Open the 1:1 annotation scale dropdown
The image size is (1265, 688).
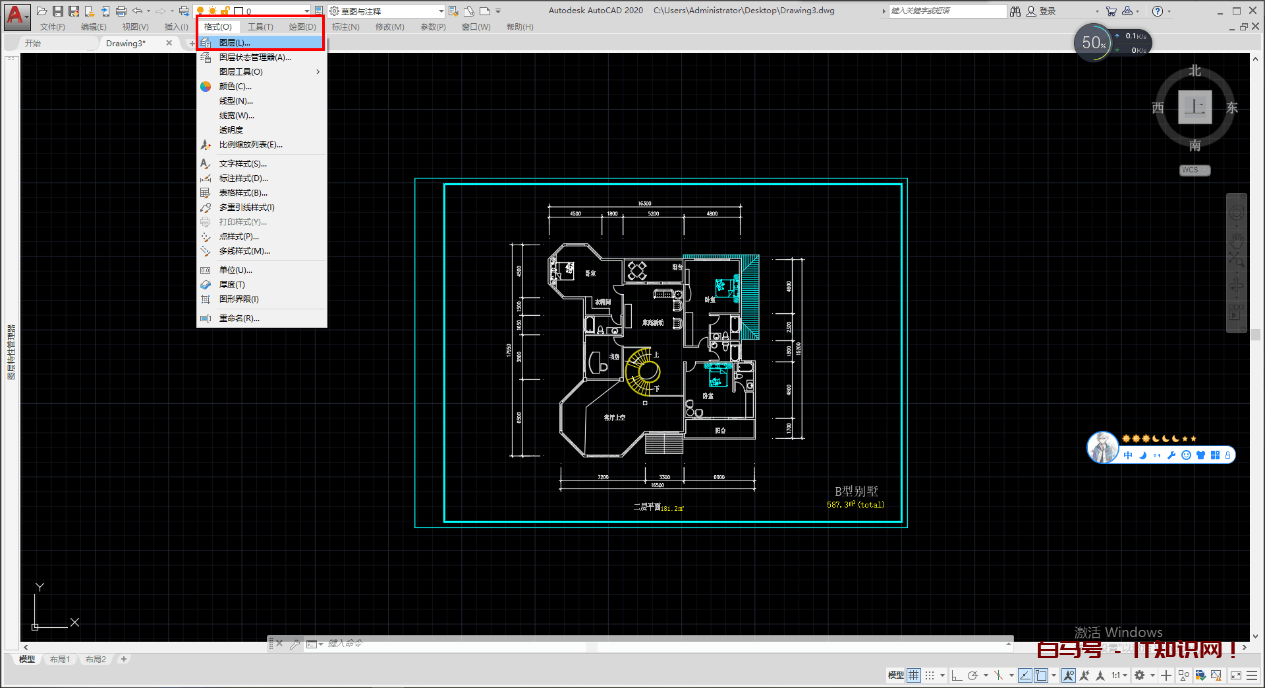(1125, 675)
